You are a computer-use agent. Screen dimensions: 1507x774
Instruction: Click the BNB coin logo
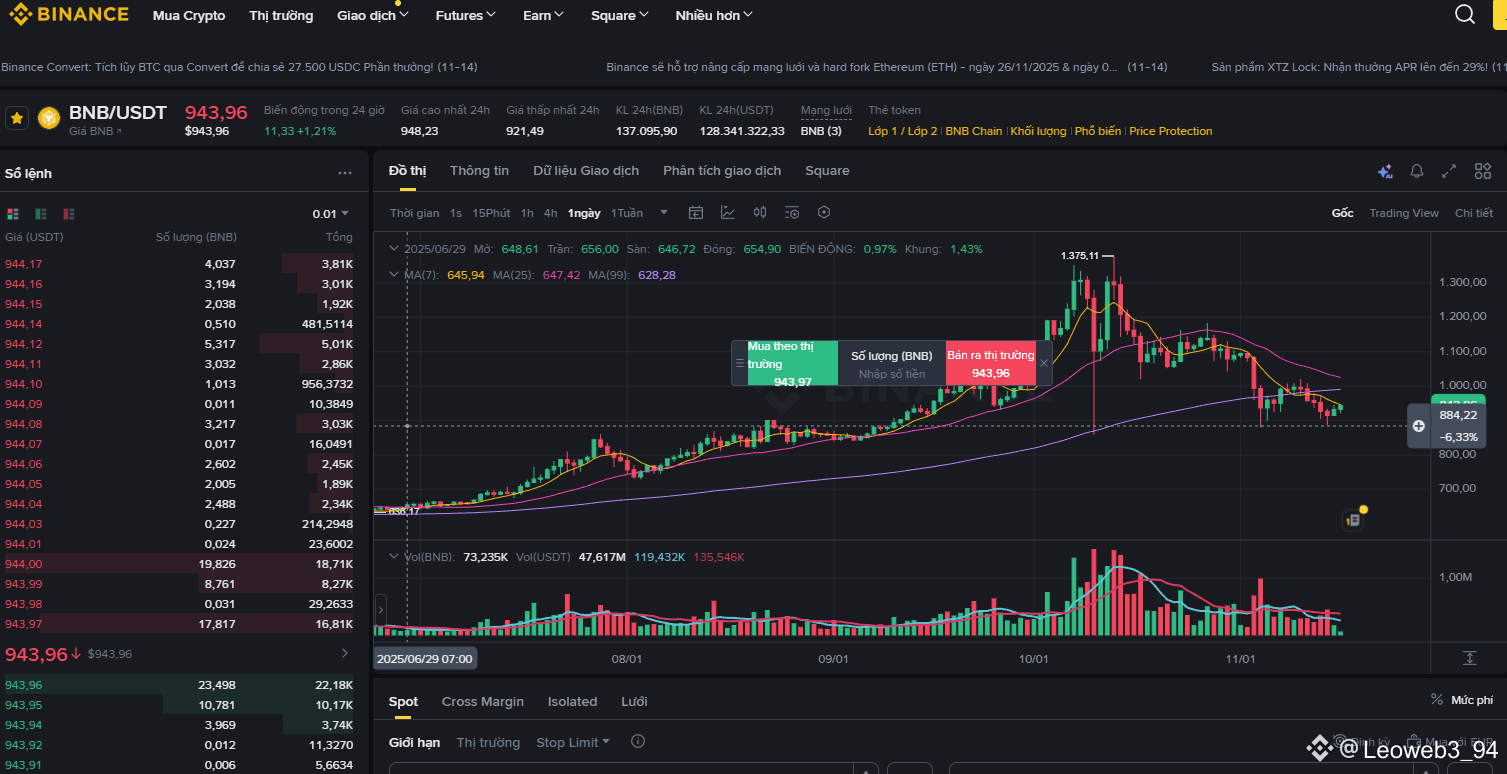[49, 118]
